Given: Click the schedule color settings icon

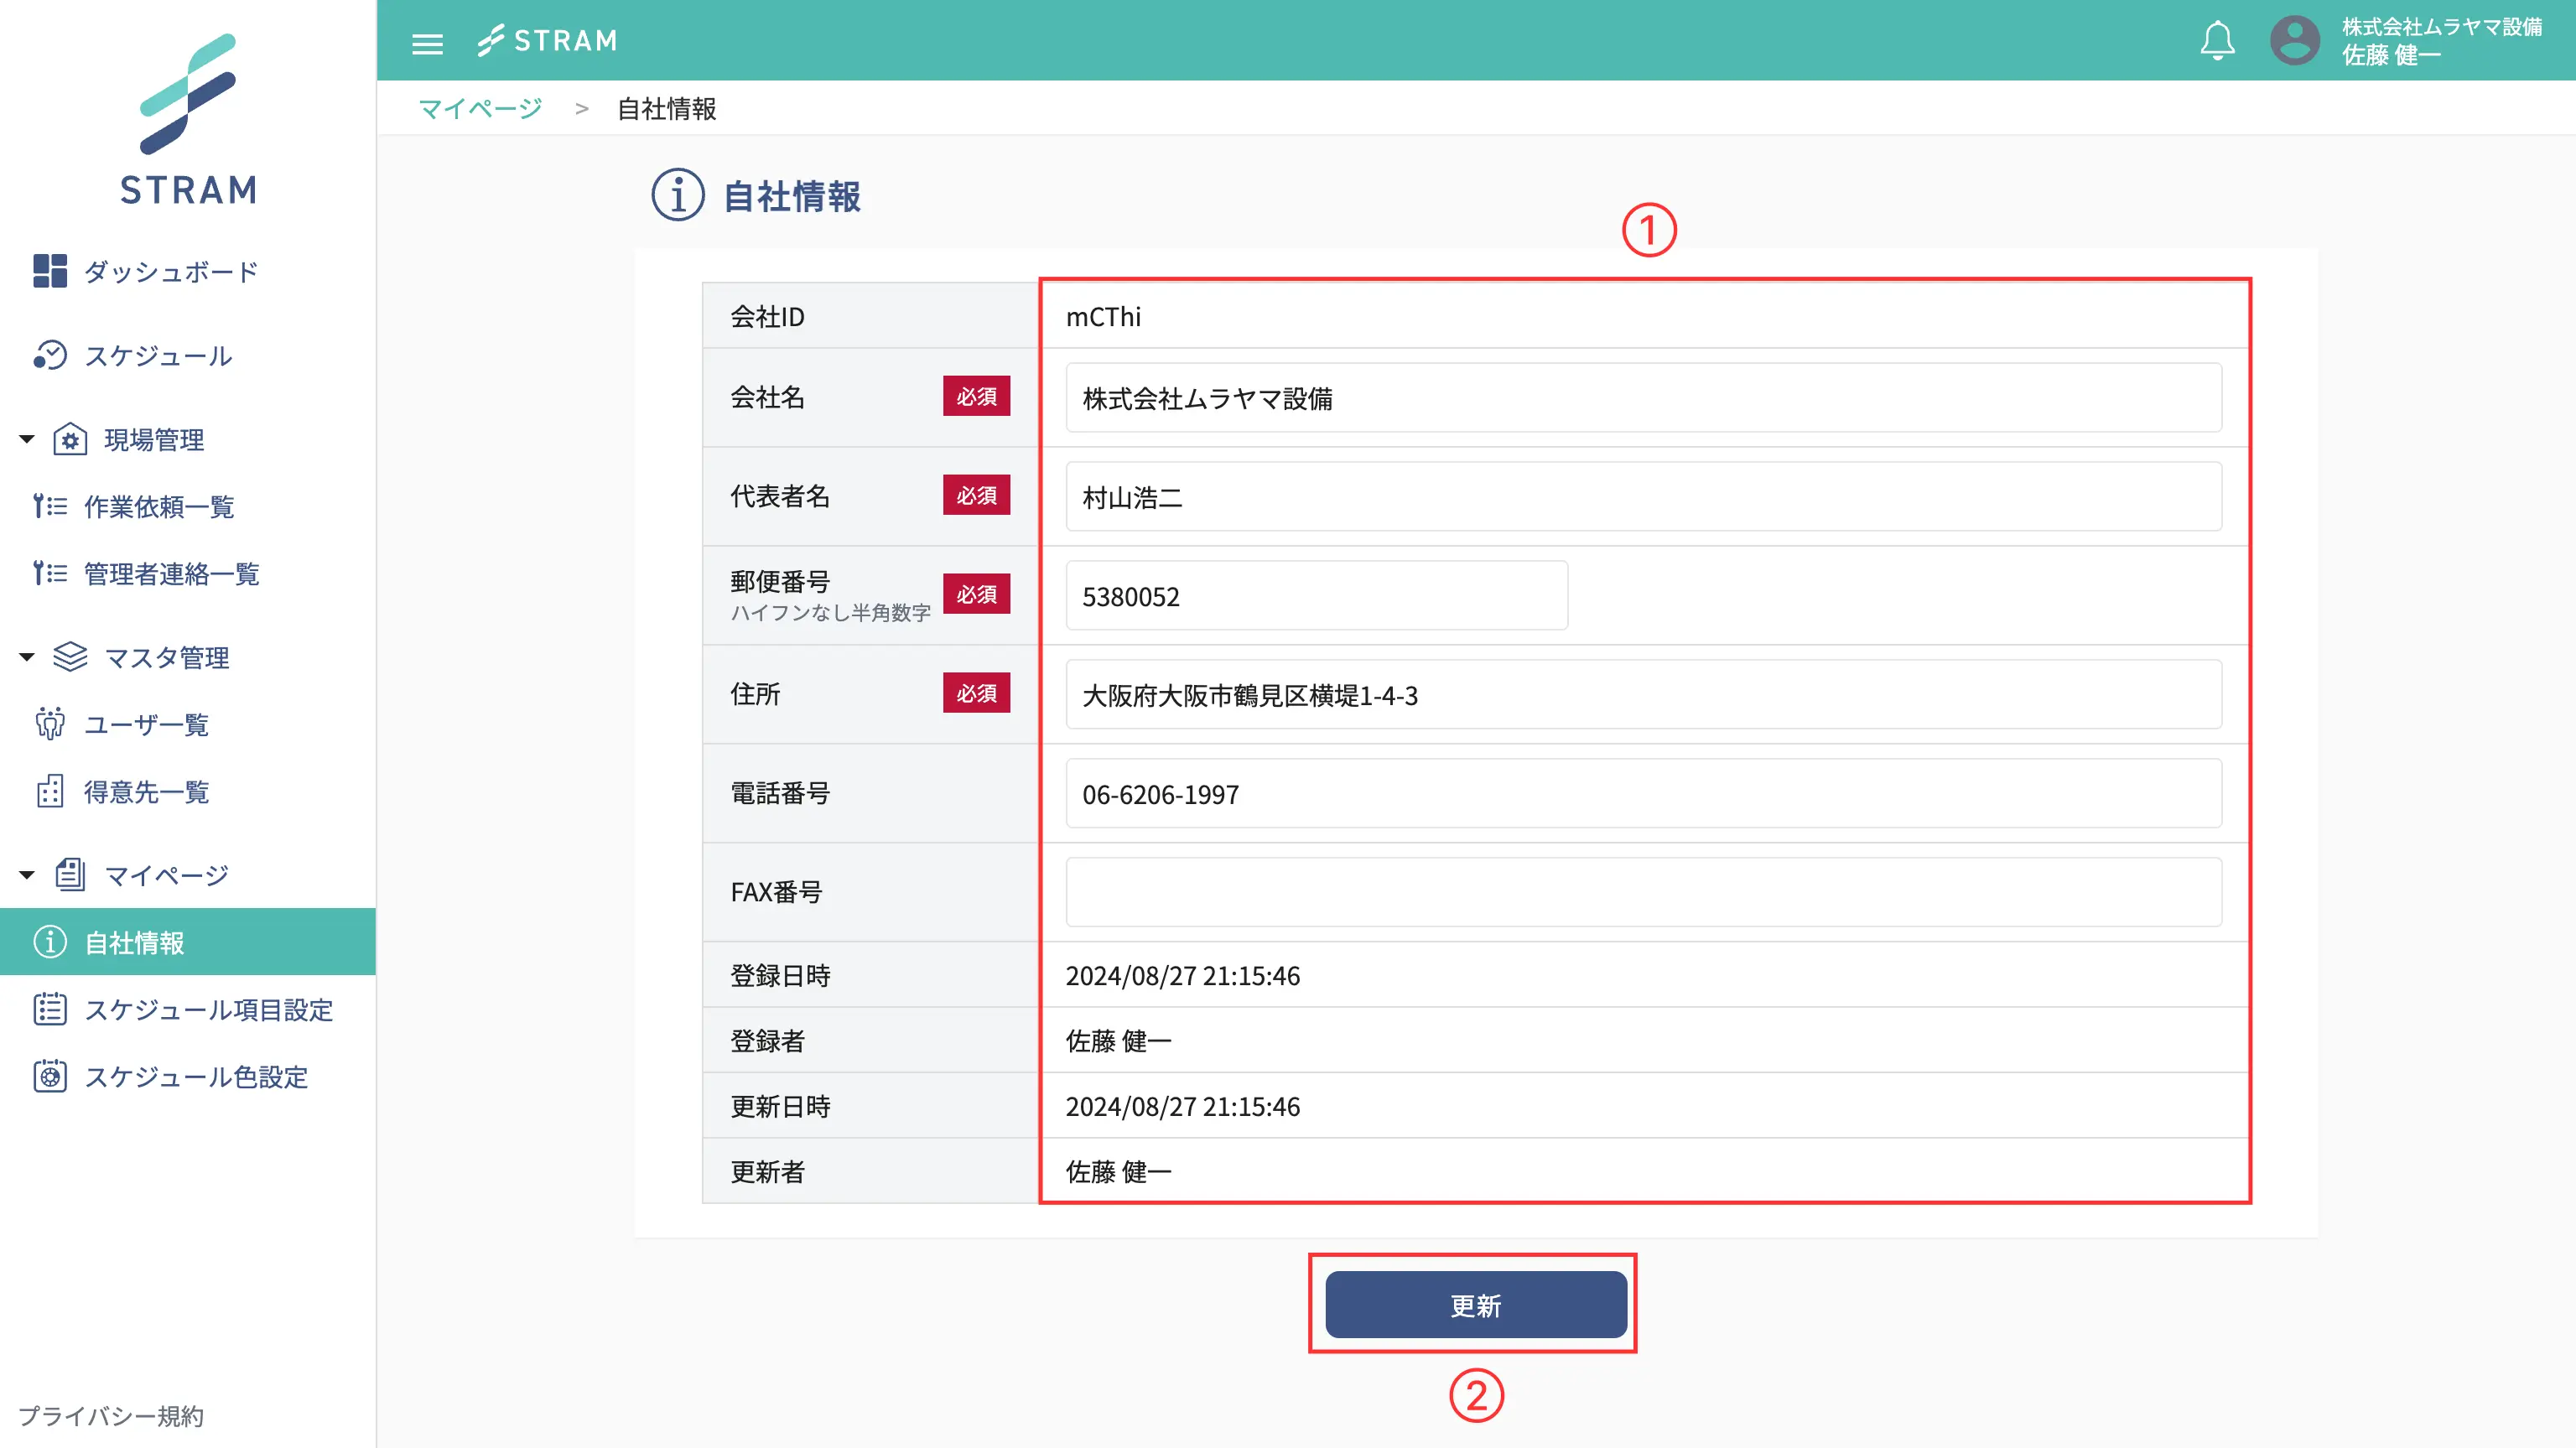Looking at the screenshot, I should click(x=50, y=1076).
